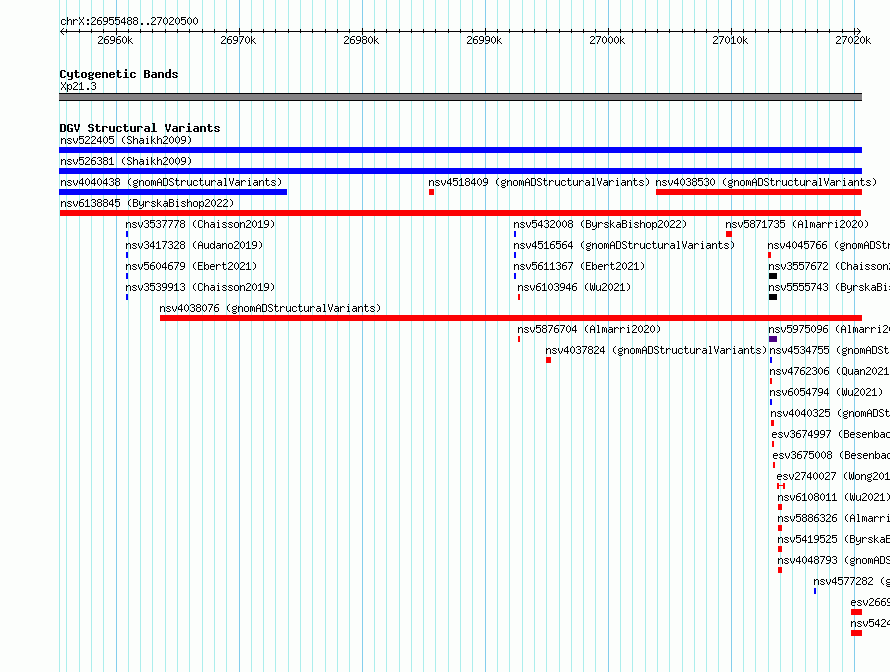Open nsv4534755 variant label
The image size is (890, 672).
829,350
